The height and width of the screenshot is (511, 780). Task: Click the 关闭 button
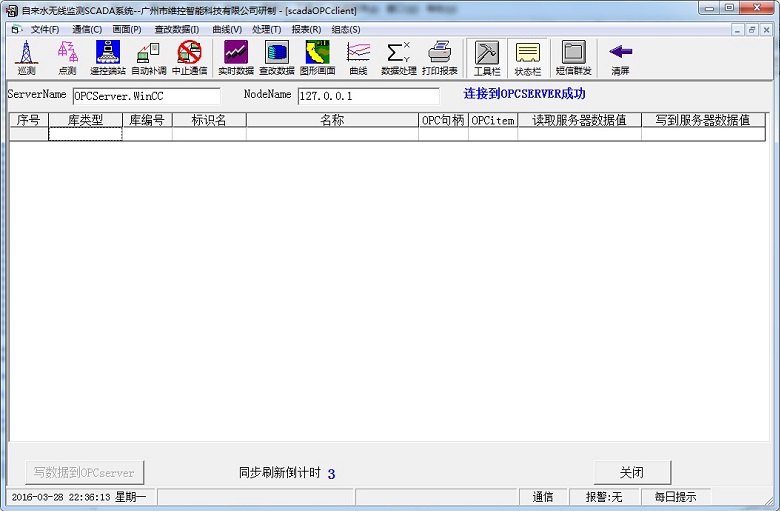coord(632,472)
